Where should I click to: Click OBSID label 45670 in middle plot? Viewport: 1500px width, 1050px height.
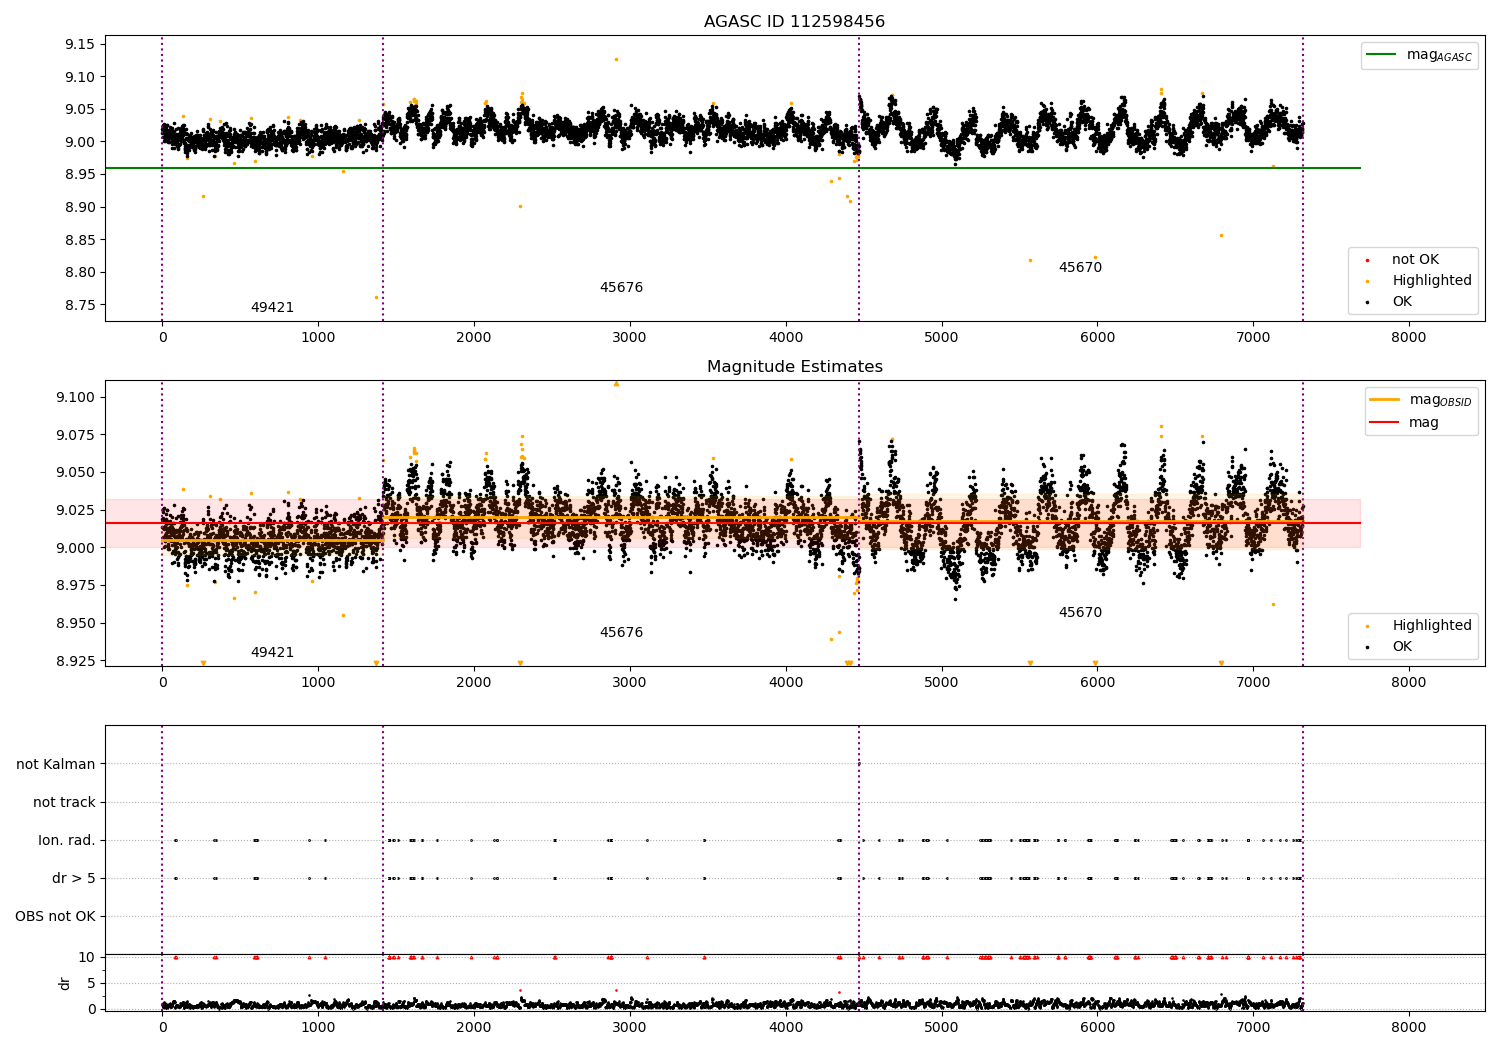point(1080,613)
